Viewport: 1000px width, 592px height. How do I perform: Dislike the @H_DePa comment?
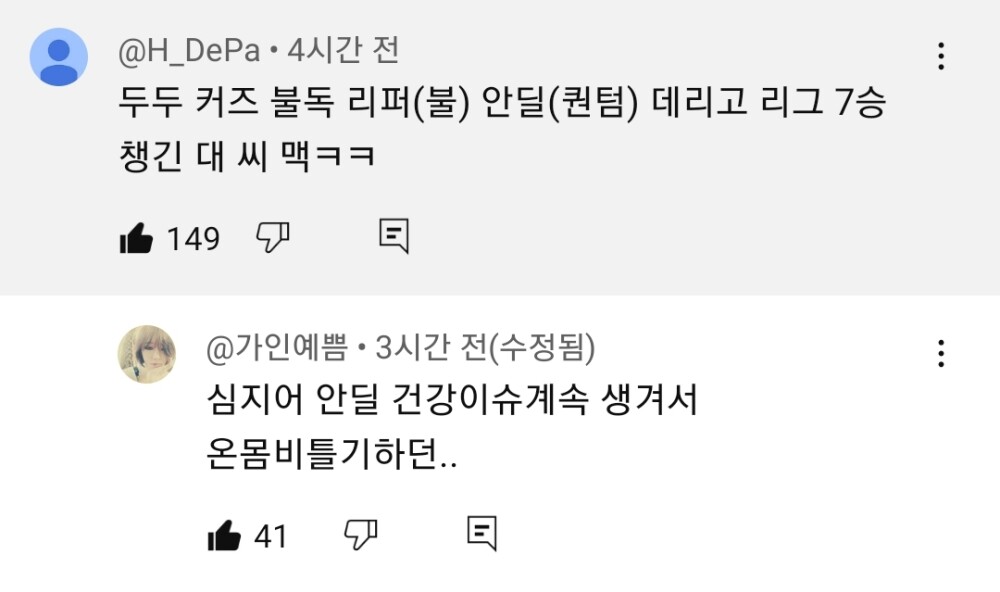click(x=273, y=237)
